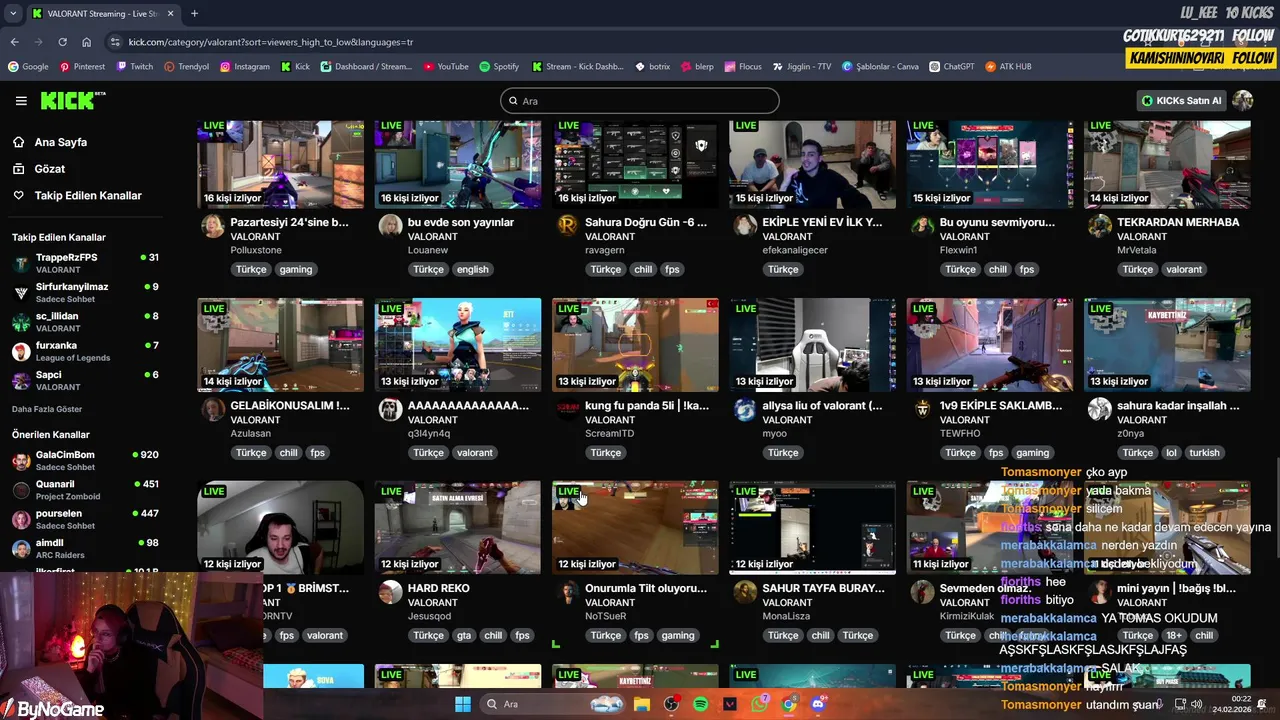The image size is (1280, 720).
Task: Open followed channel Sapci
Action: [85, 381]
